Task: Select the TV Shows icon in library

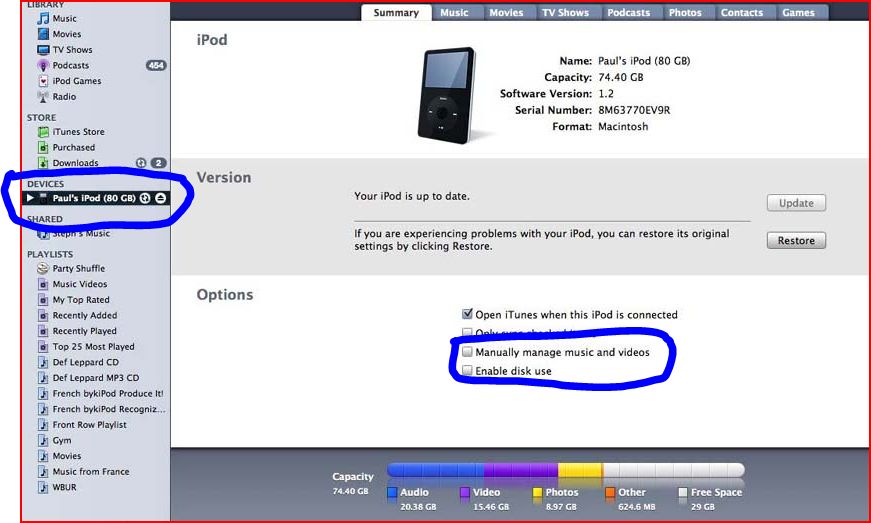Action: [x=43, y=50]
